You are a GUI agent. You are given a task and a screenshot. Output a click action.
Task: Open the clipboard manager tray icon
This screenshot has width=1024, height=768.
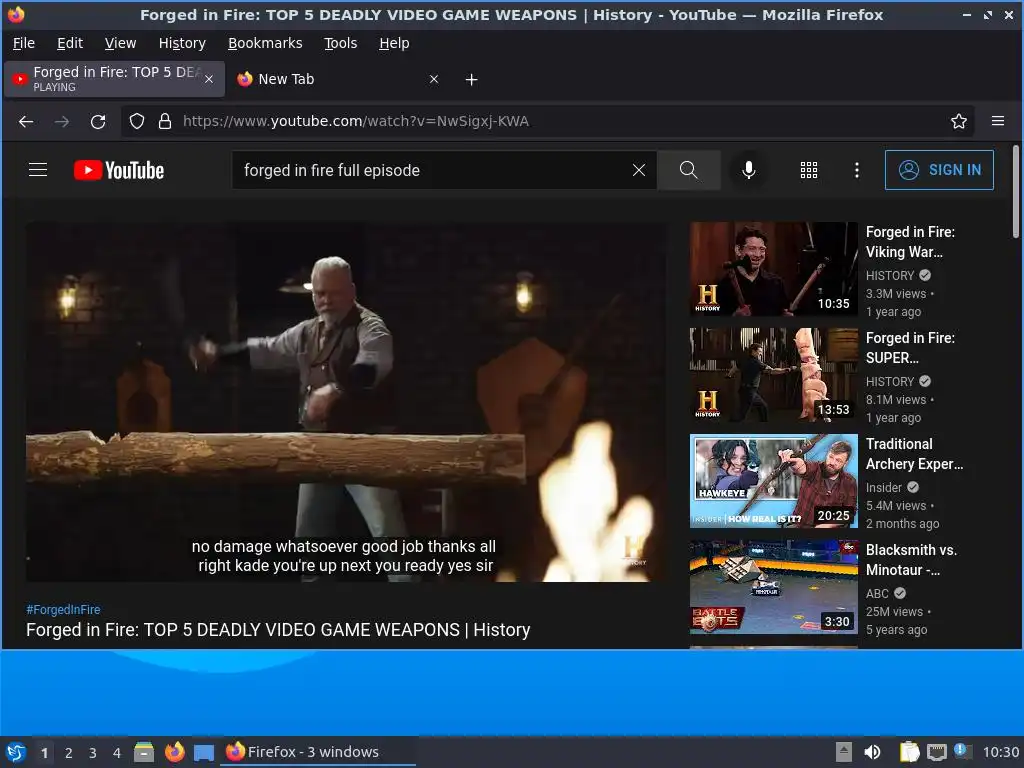point(910,752)
